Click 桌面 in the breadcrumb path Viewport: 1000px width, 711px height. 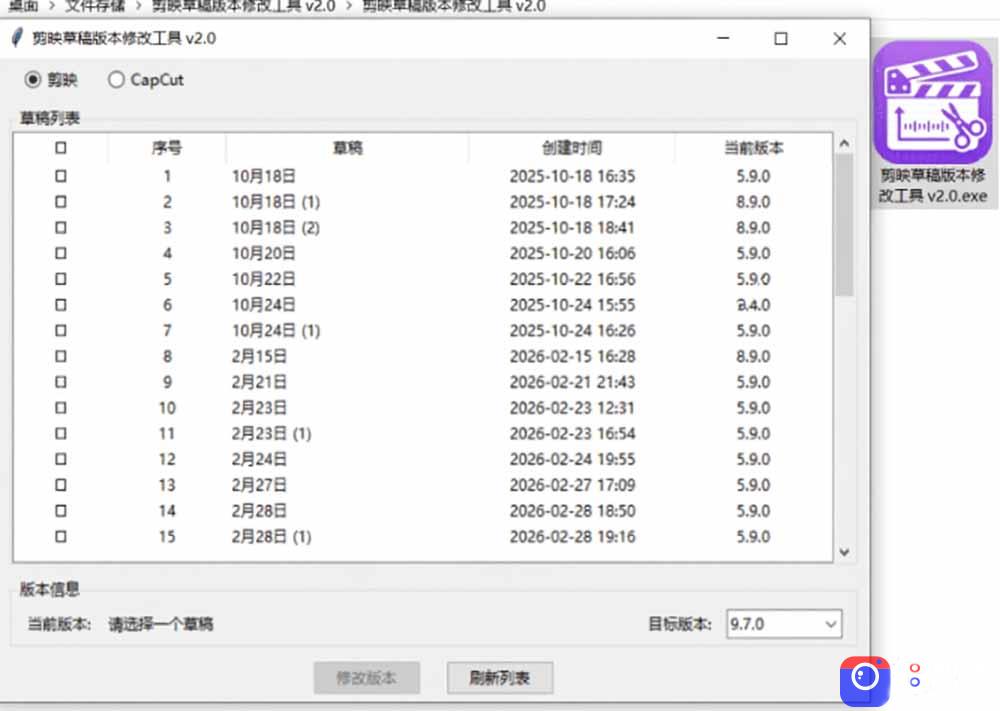tap(23, 6)
